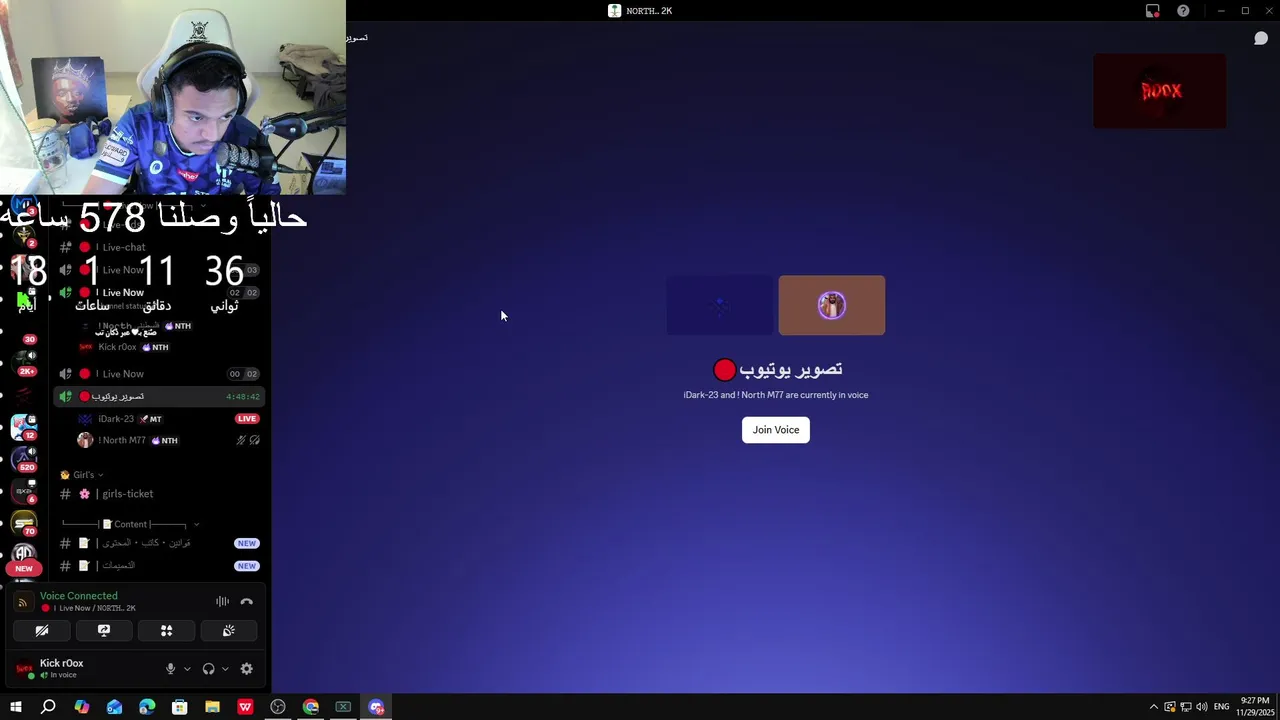Click the Join Voice button
This screenshot has height=720, width=1280.
(775, 430)
